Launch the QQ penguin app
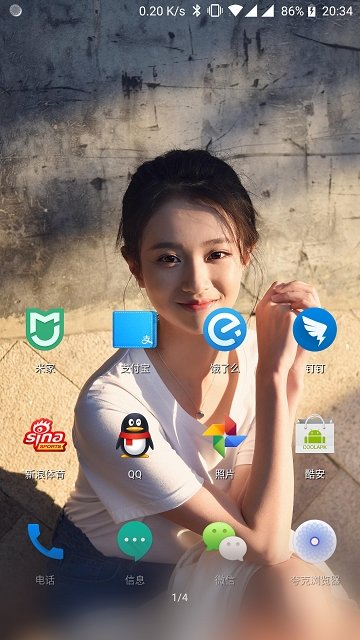 [135, 435]
